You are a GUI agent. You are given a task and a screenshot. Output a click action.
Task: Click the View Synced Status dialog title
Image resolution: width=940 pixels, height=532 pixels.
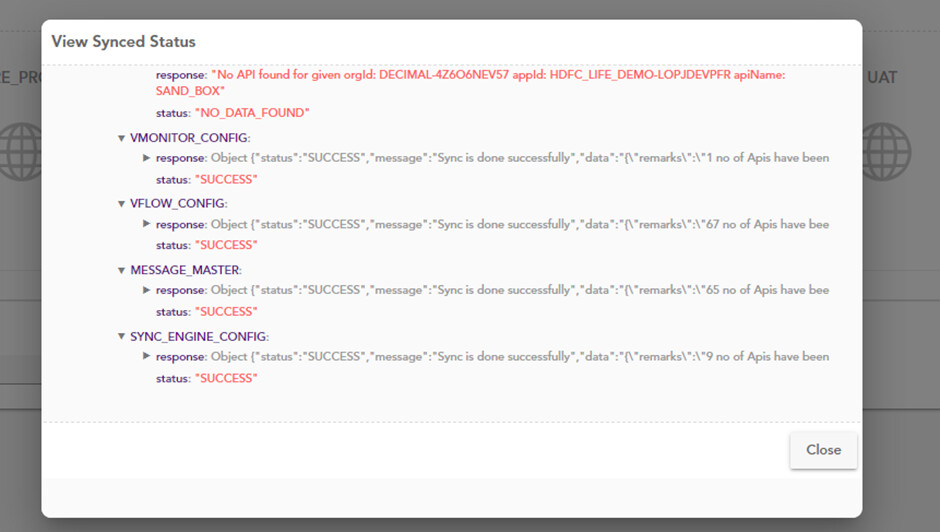[x=124, y=42]
